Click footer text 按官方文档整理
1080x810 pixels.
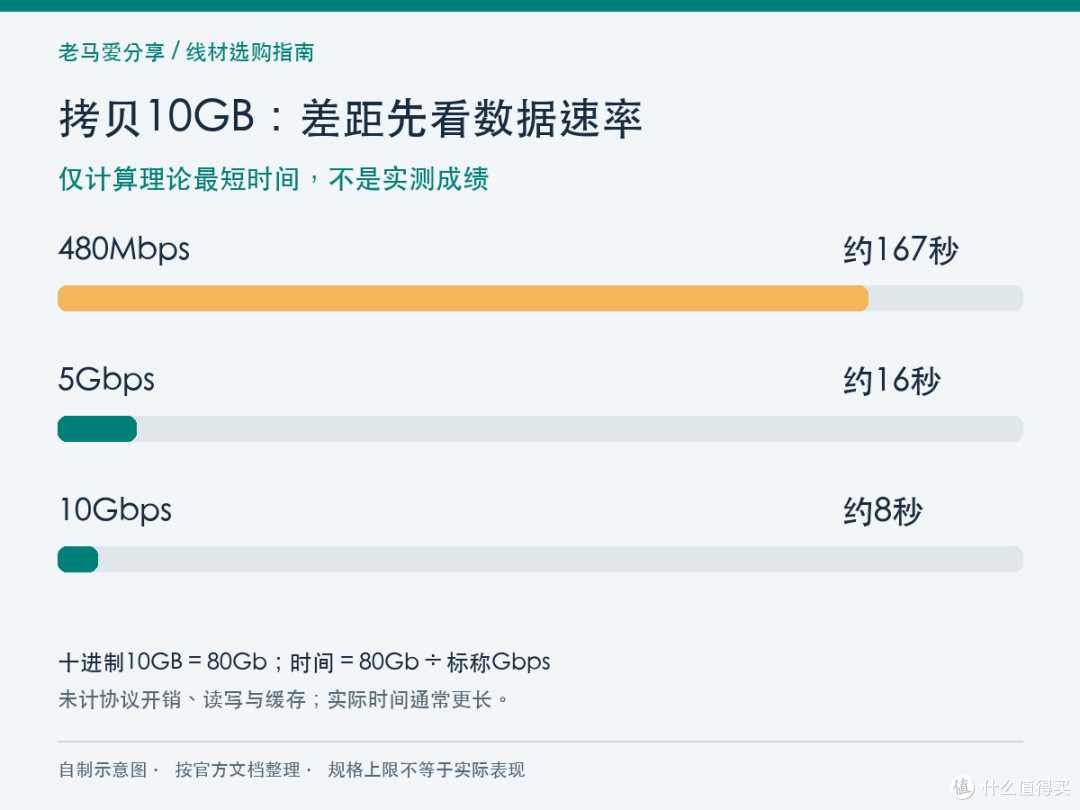(x=238, y=769)
